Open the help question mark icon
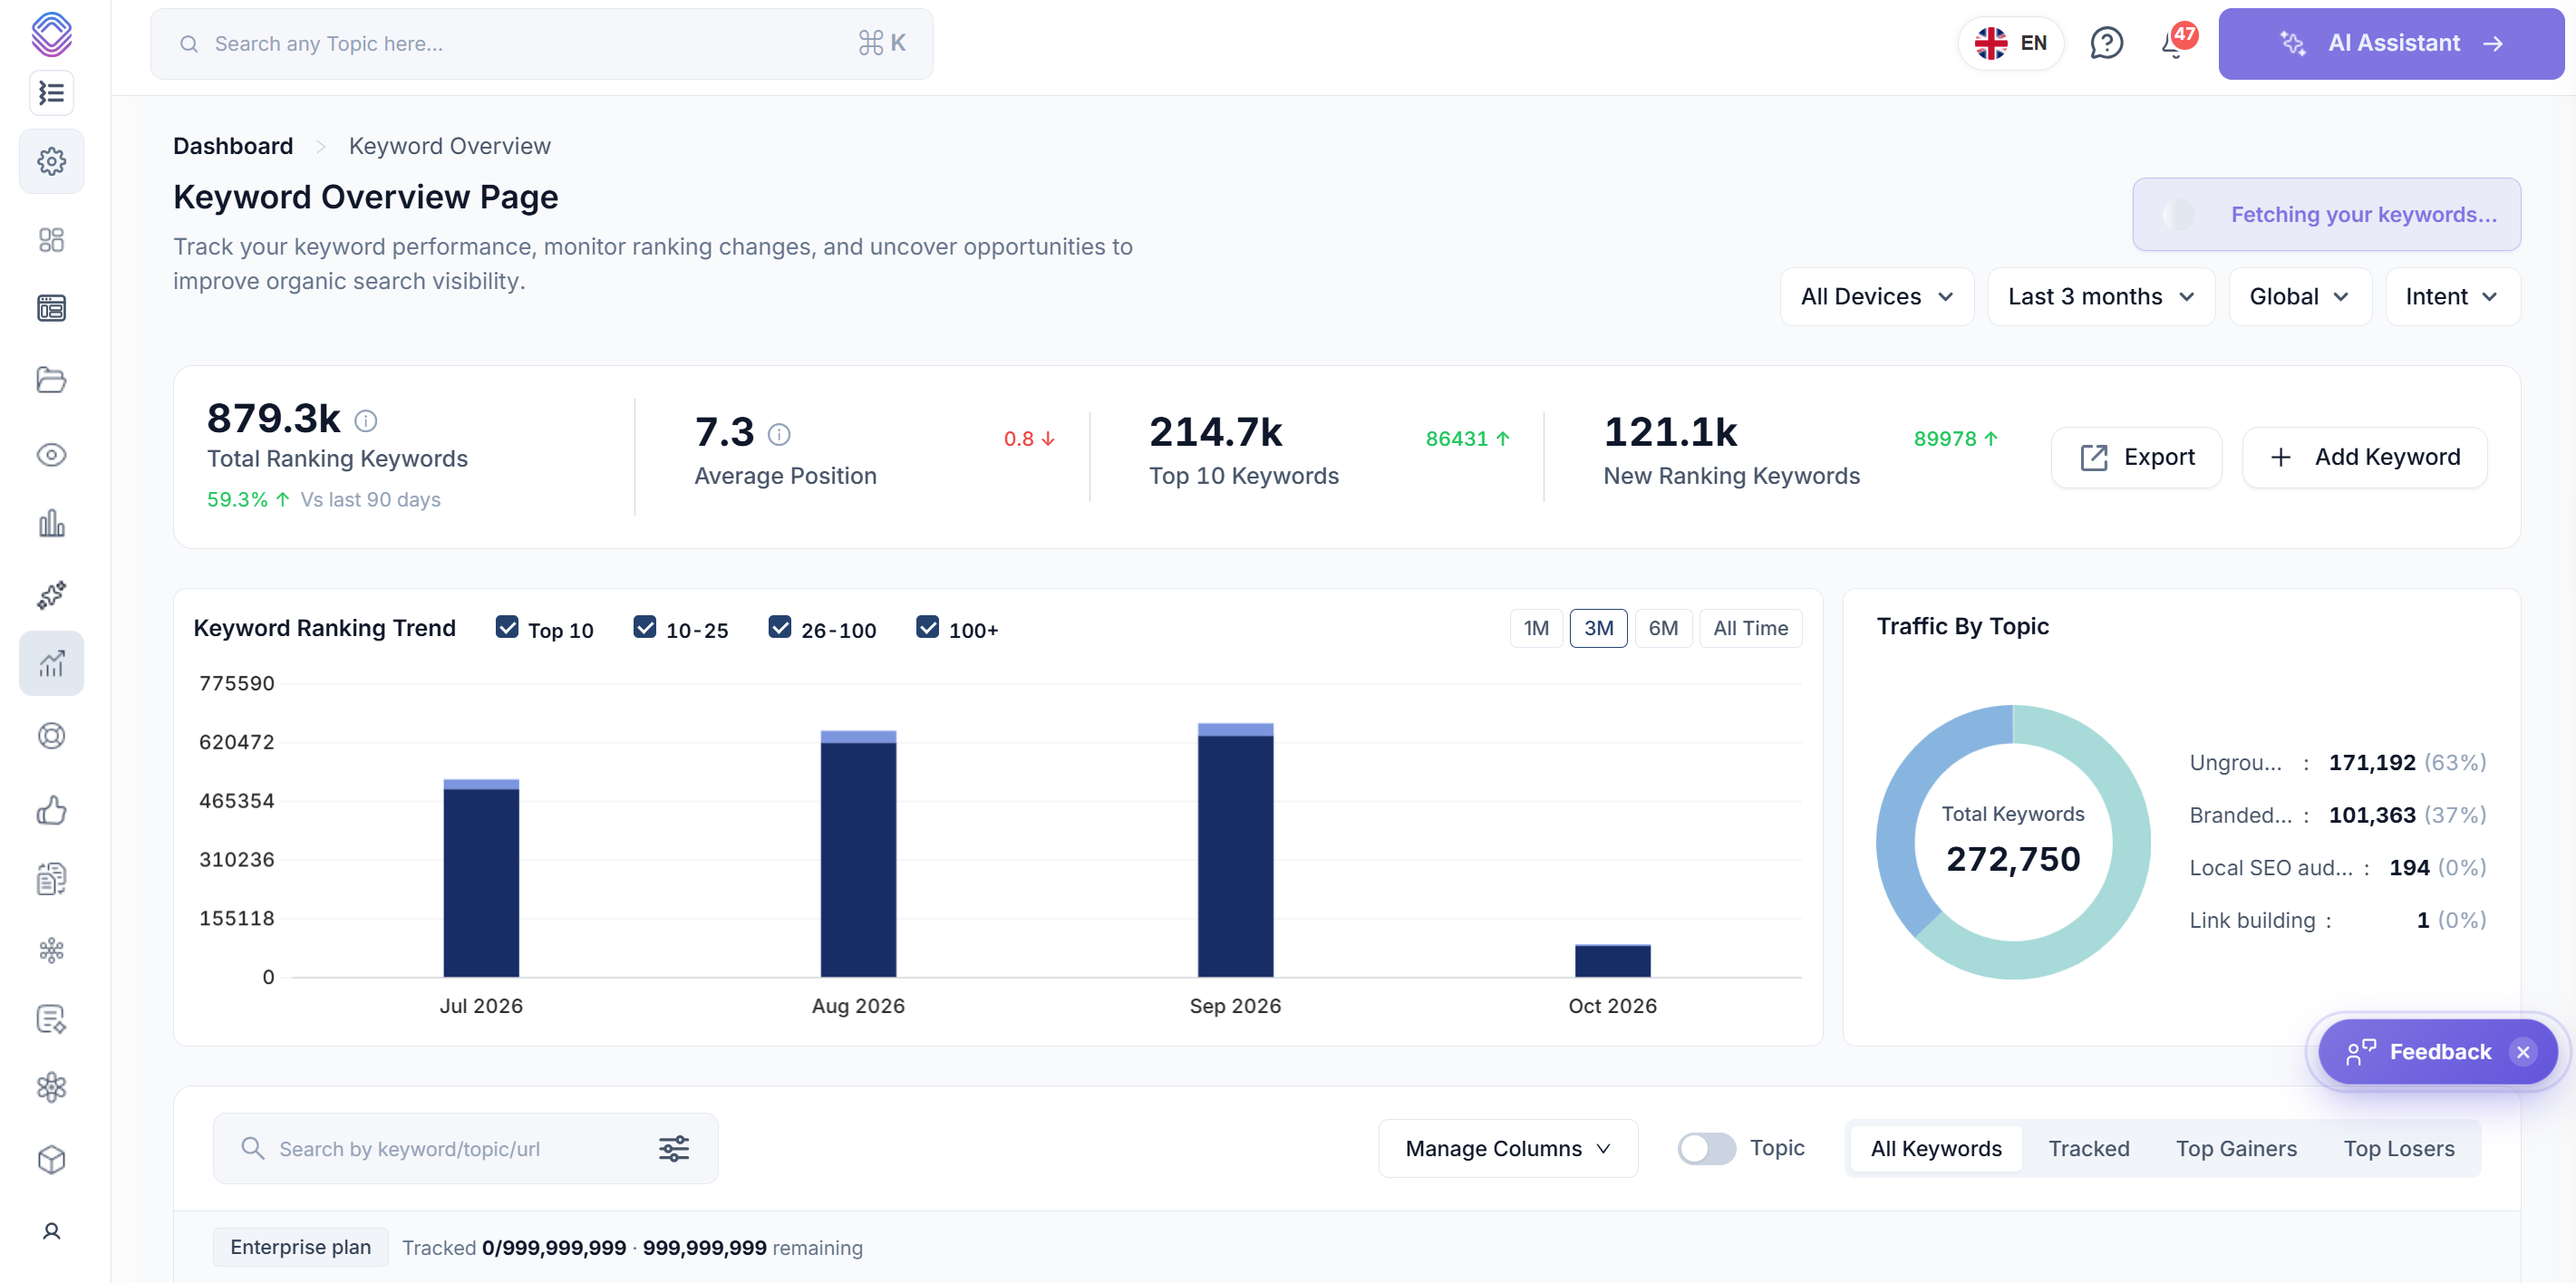The image size is (2576, 1283). [x=2106, y=43]
